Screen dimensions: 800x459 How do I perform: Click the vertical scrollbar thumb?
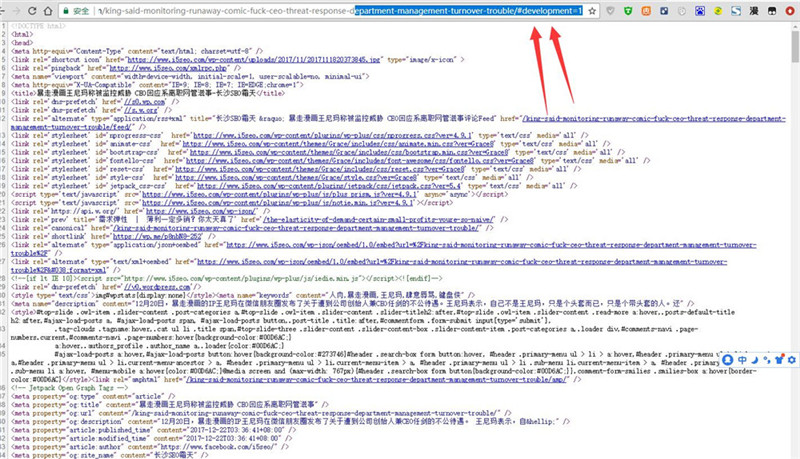pos(795,46)
